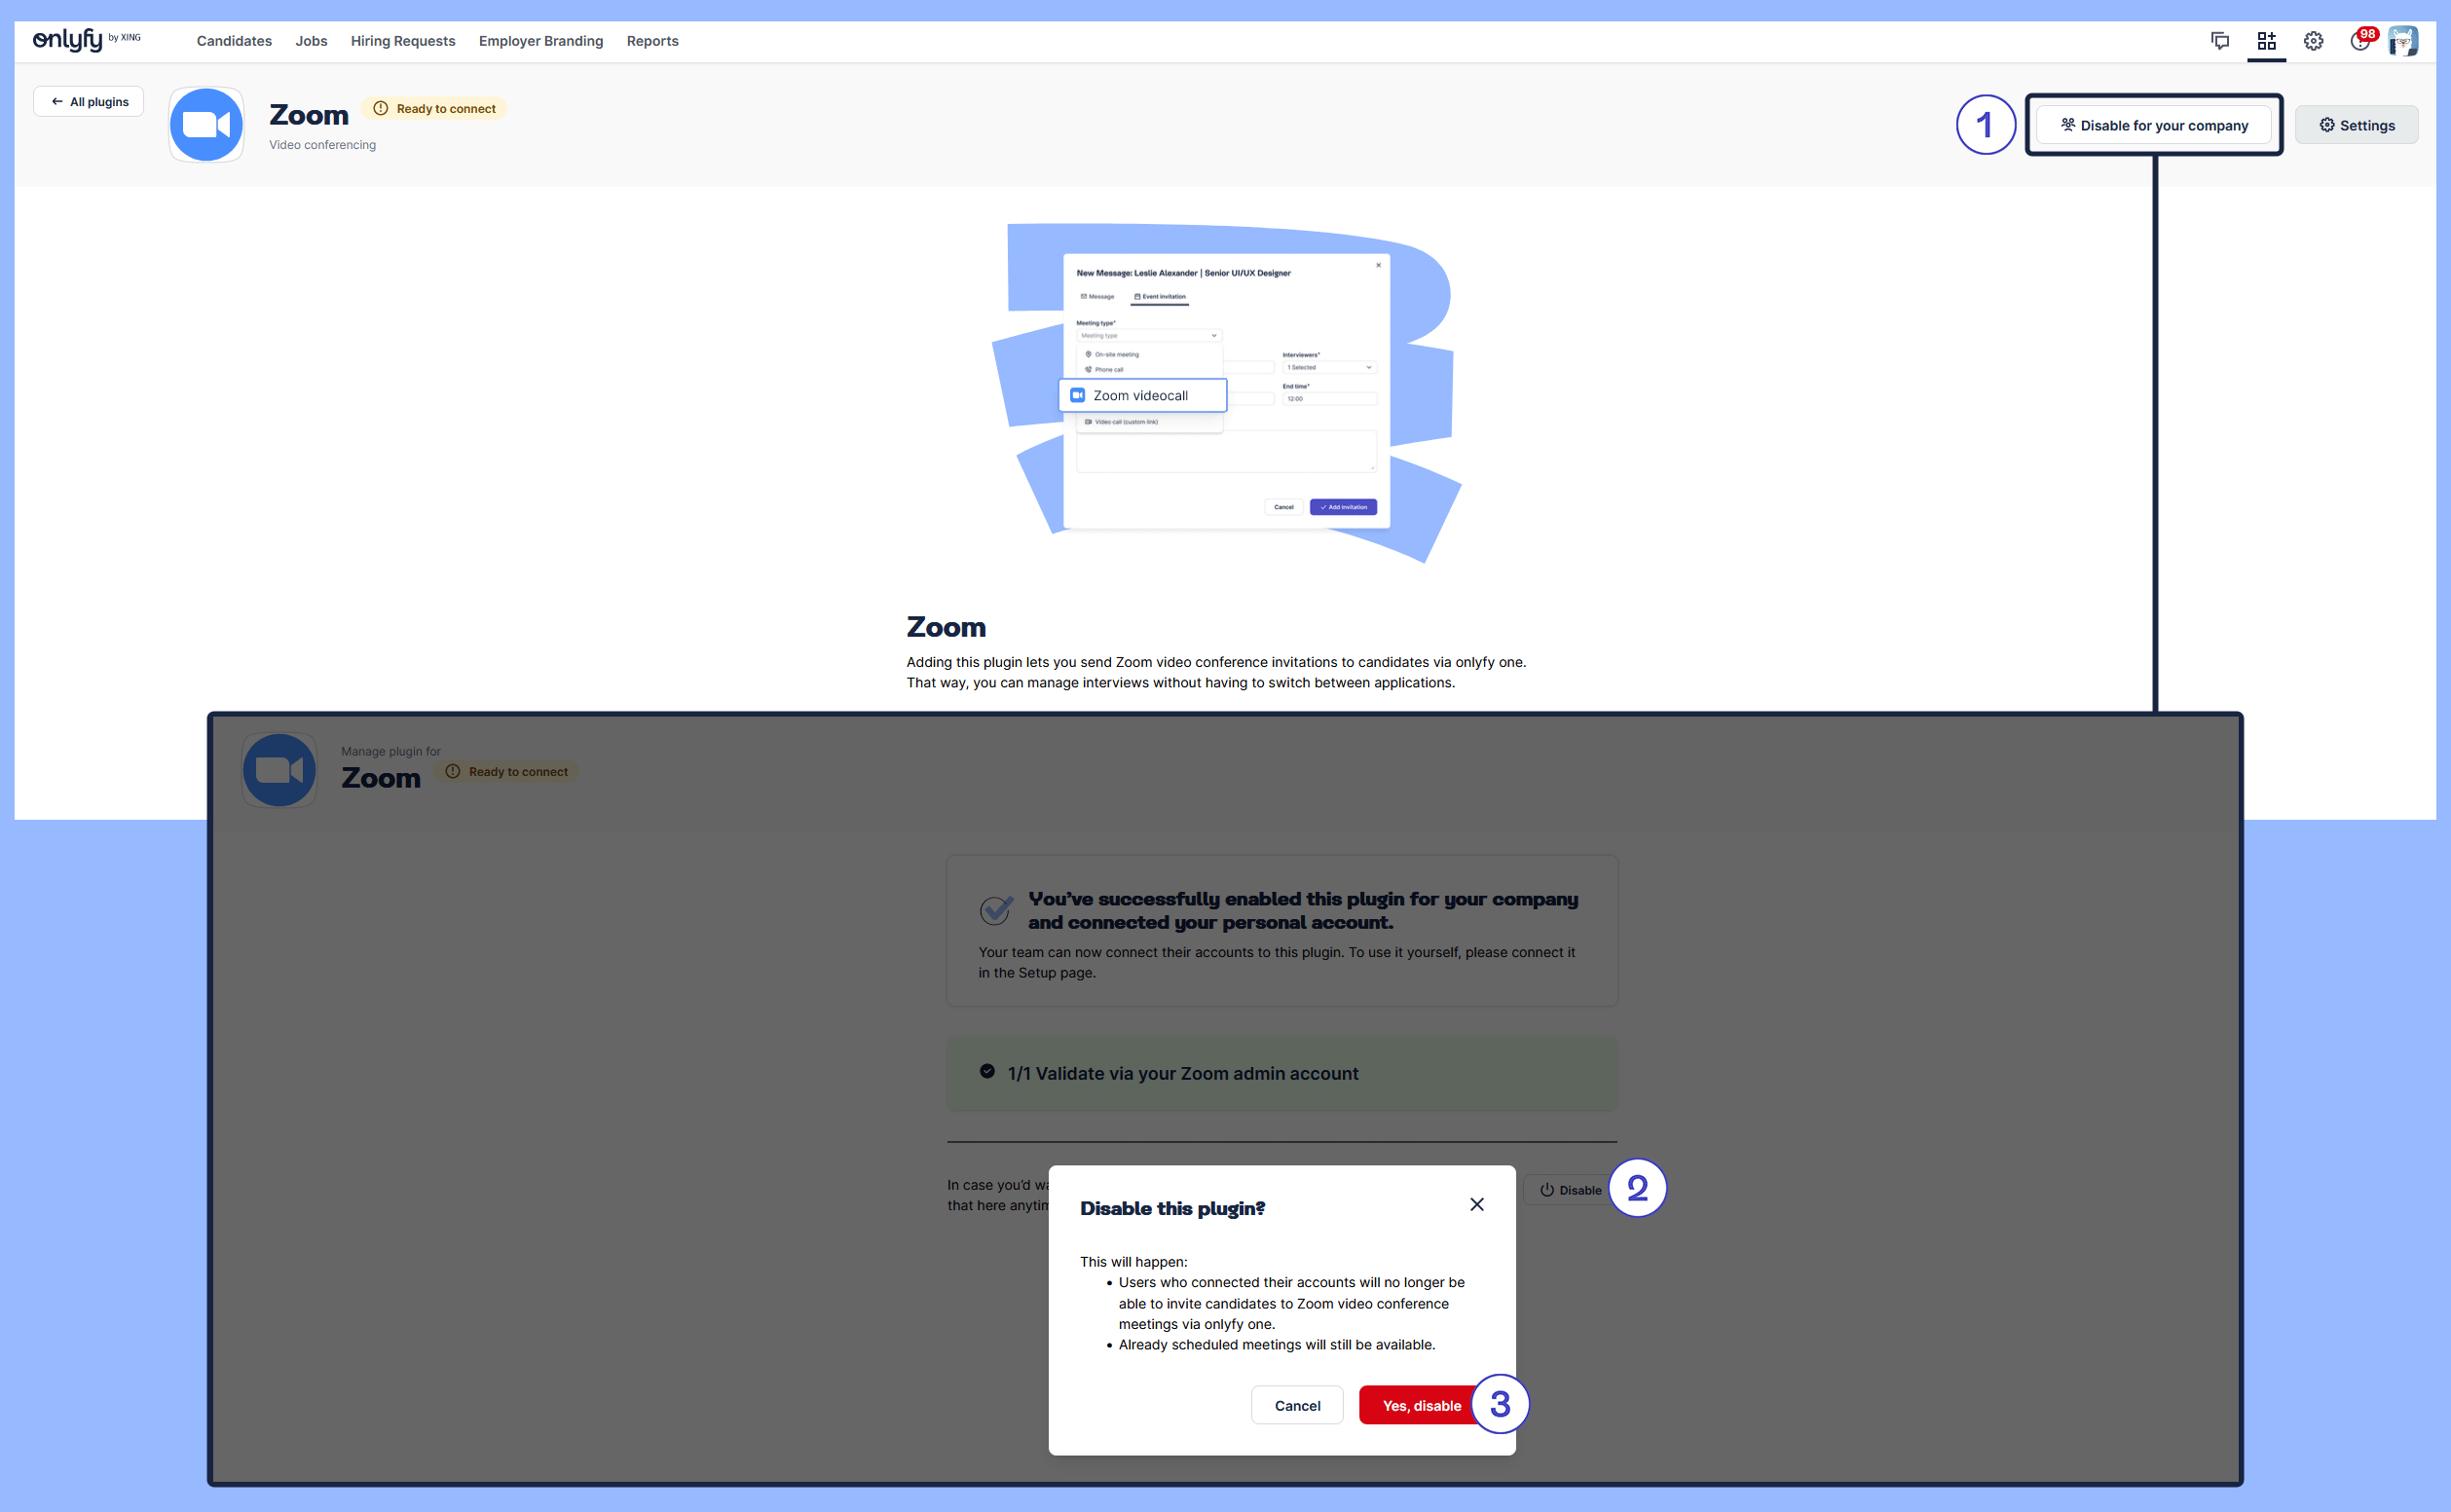
Task: Open the user profile avatar
Action: [x=2402, y=41]
